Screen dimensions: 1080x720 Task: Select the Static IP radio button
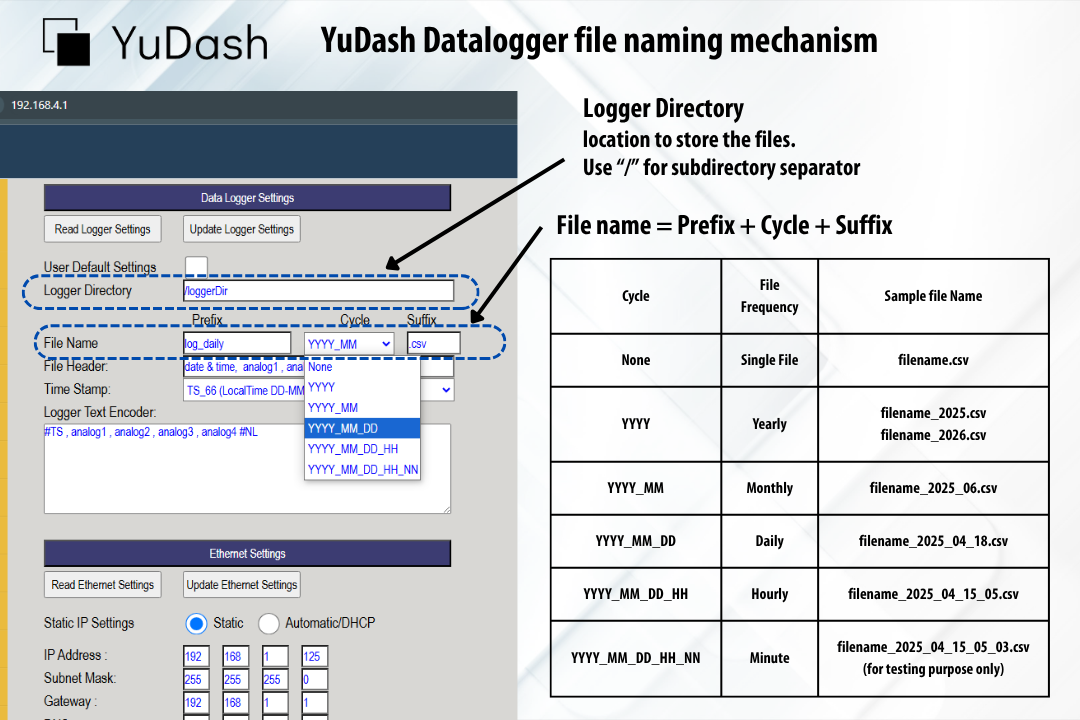[x=196, y=623]
